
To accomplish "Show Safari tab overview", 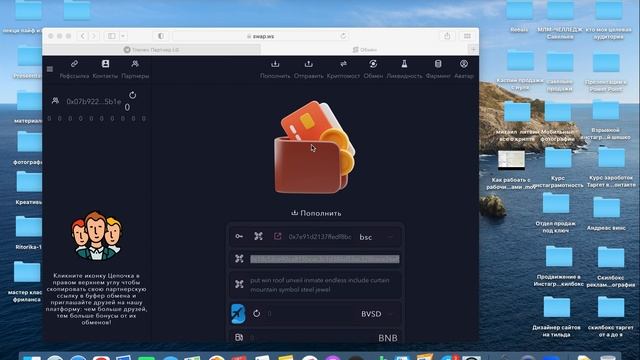I will [x=467, y=36].
